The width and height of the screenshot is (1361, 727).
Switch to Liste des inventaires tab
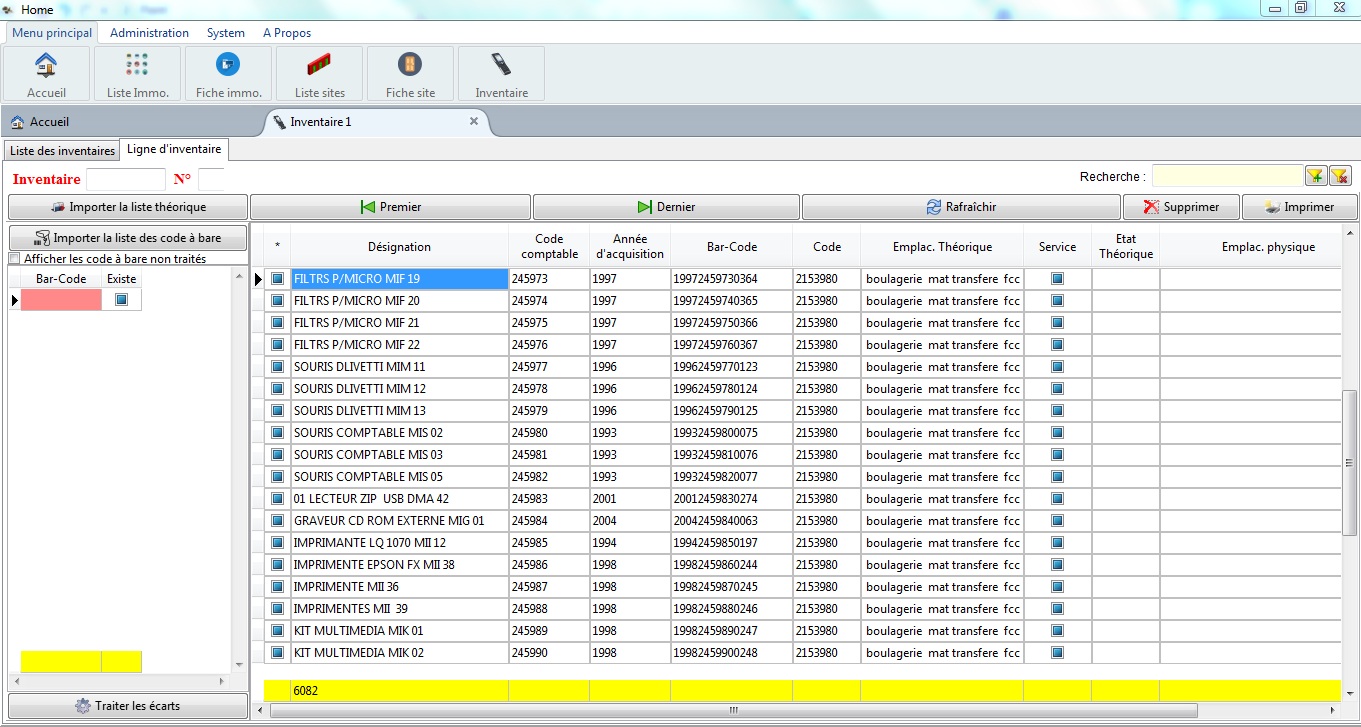tap(62, 151)
